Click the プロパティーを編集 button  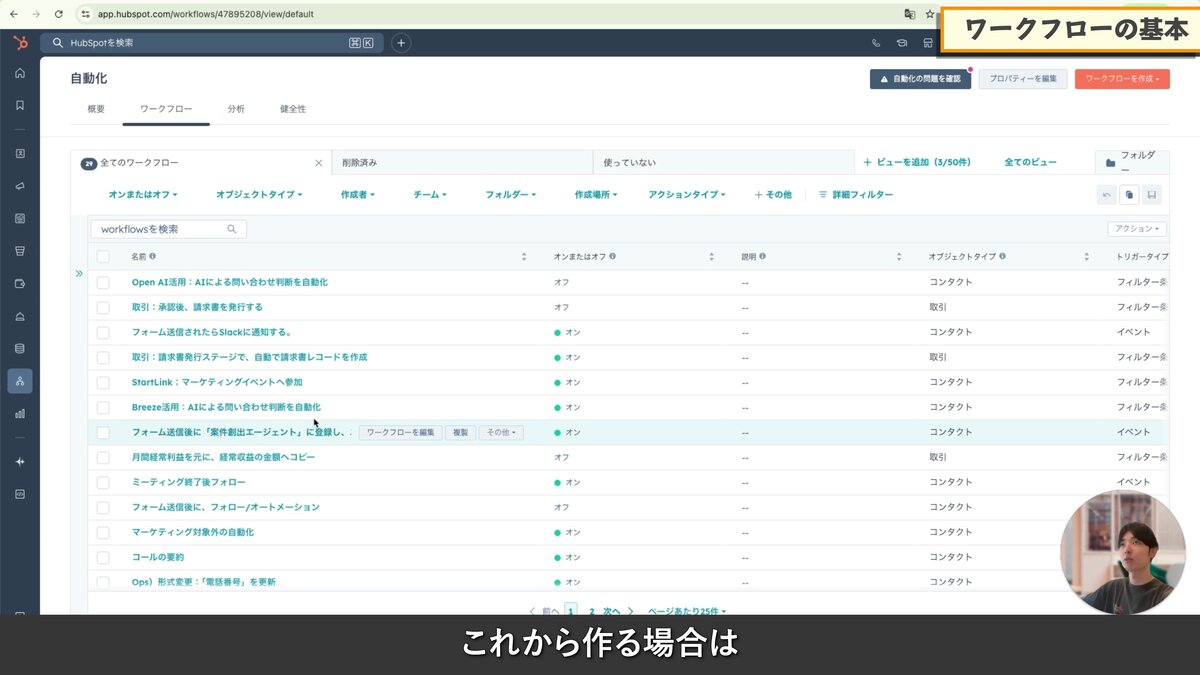pyautogui.click(x=1022, y=79)
